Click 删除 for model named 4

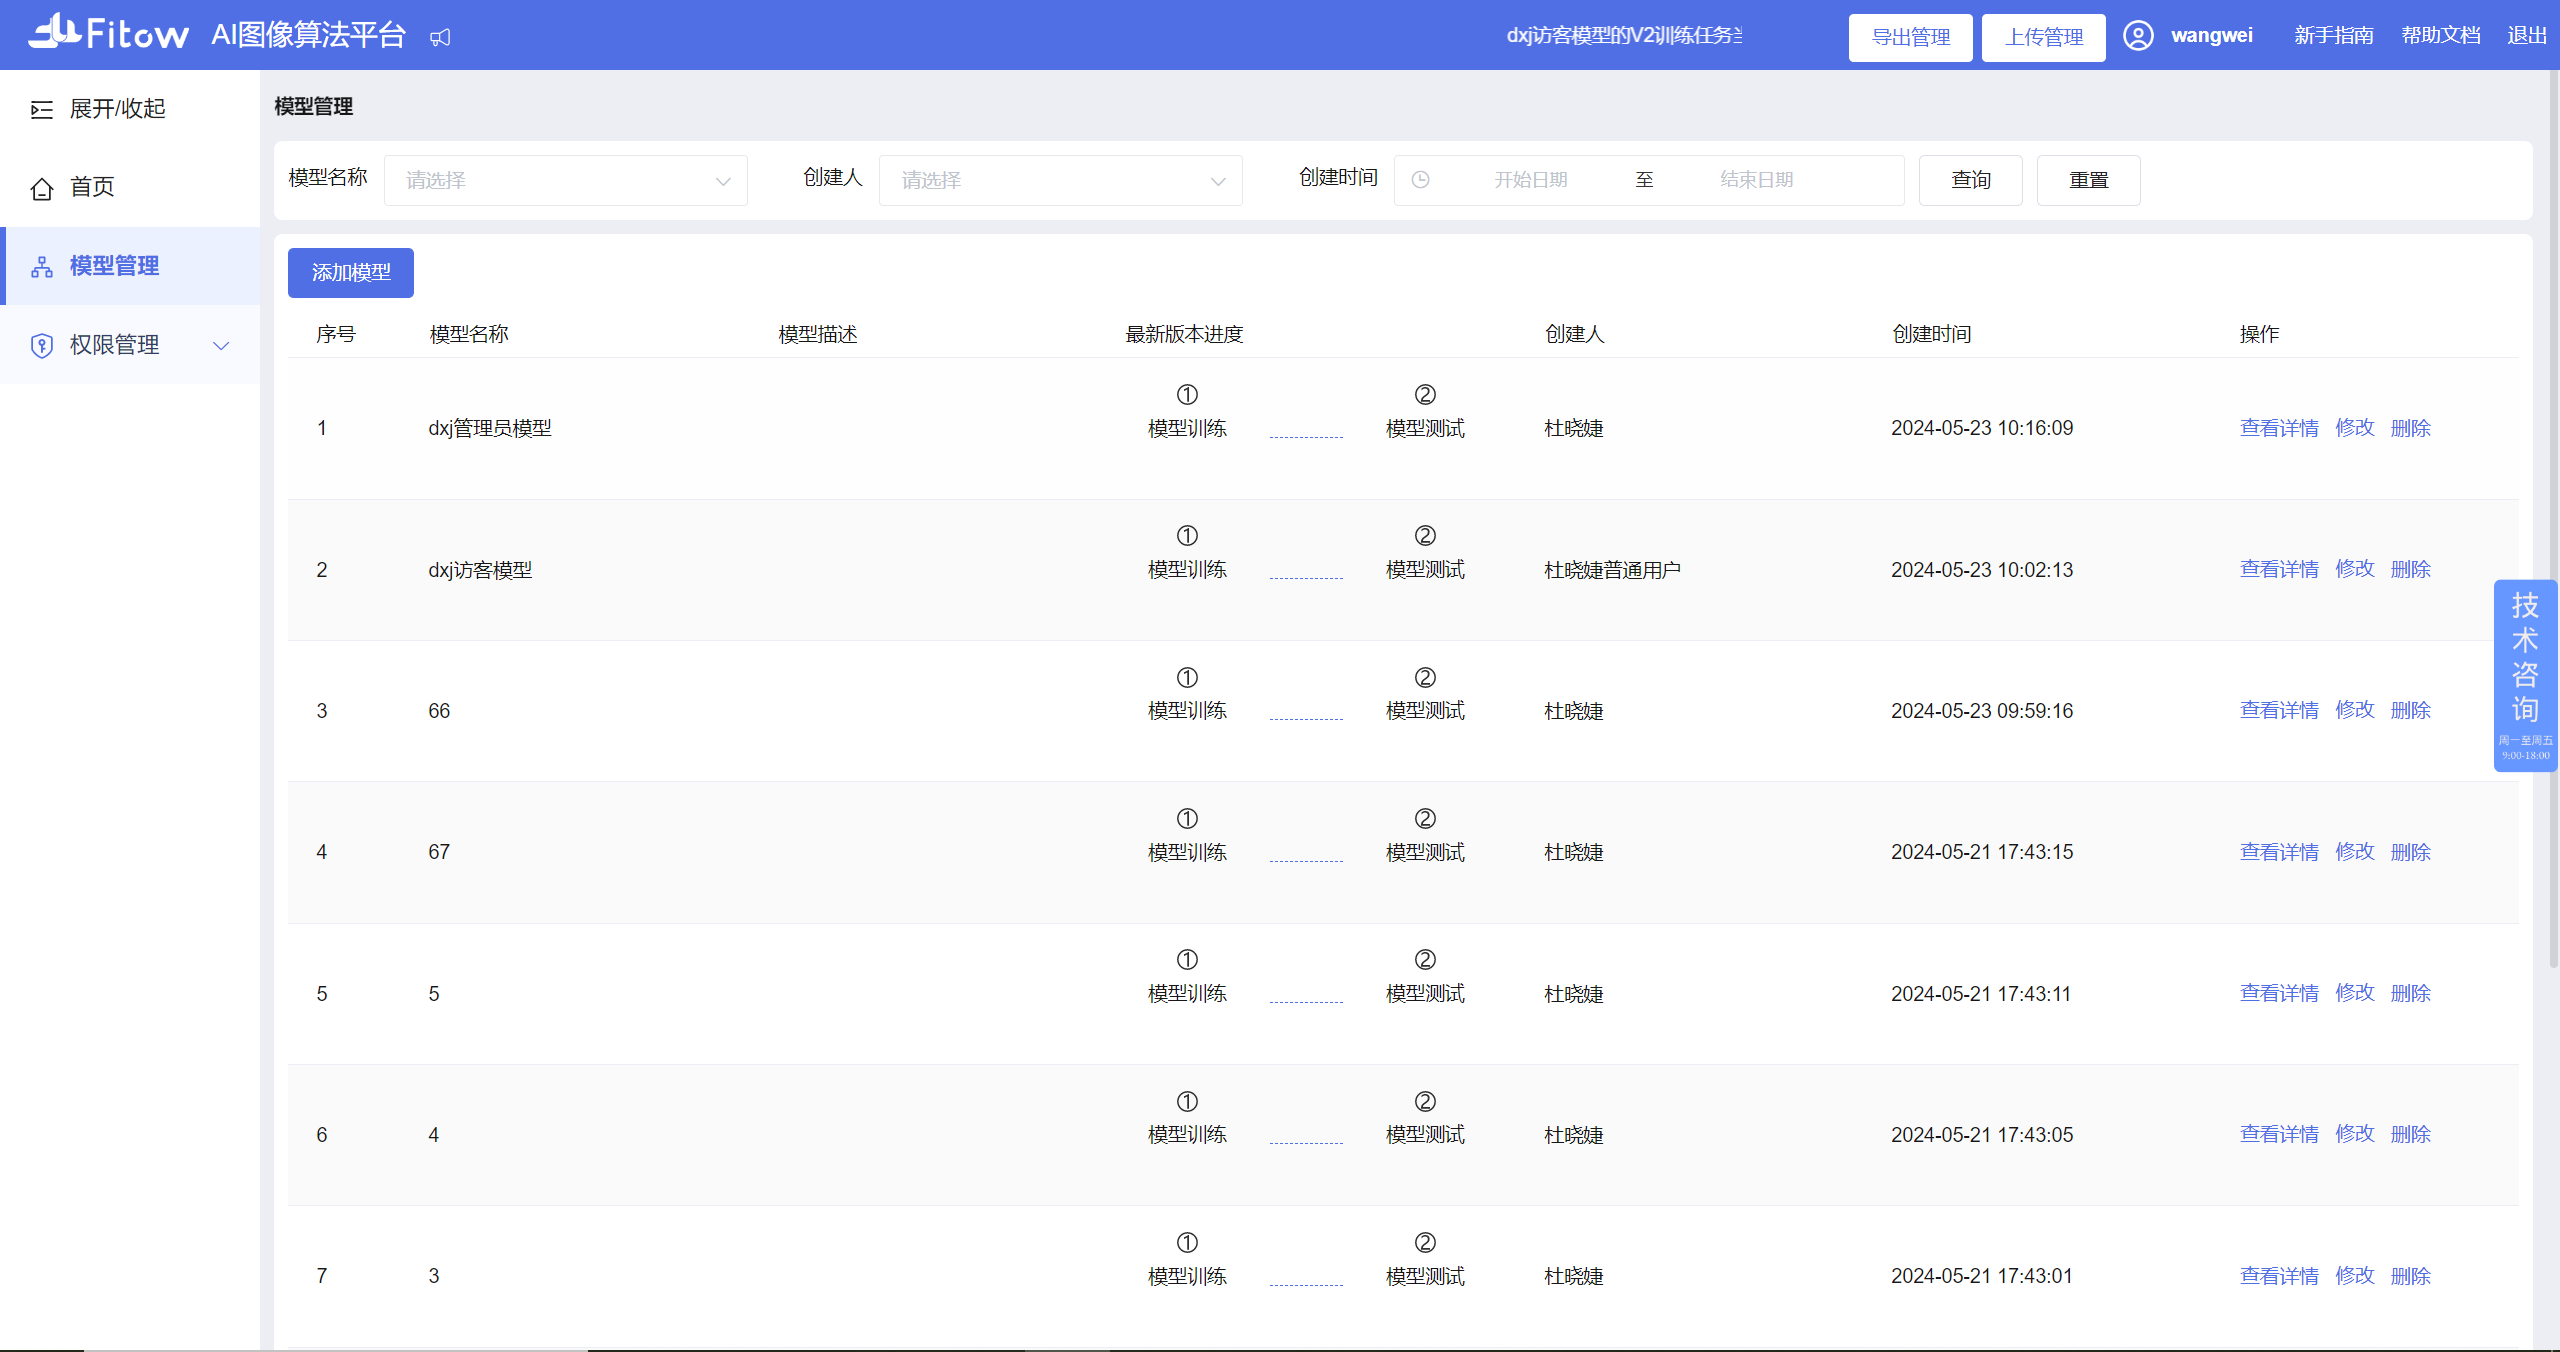pyautogui.click(x=2411, y=1134)
